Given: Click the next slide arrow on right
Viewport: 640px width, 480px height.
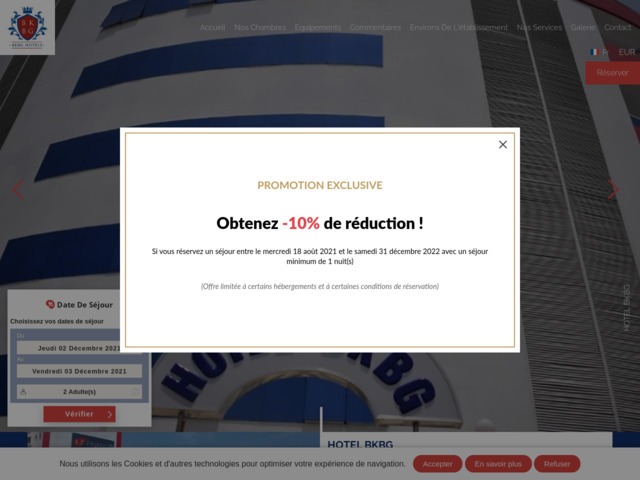Looking at the screenshot, I should pyautogui.click(x=613, y=189).
